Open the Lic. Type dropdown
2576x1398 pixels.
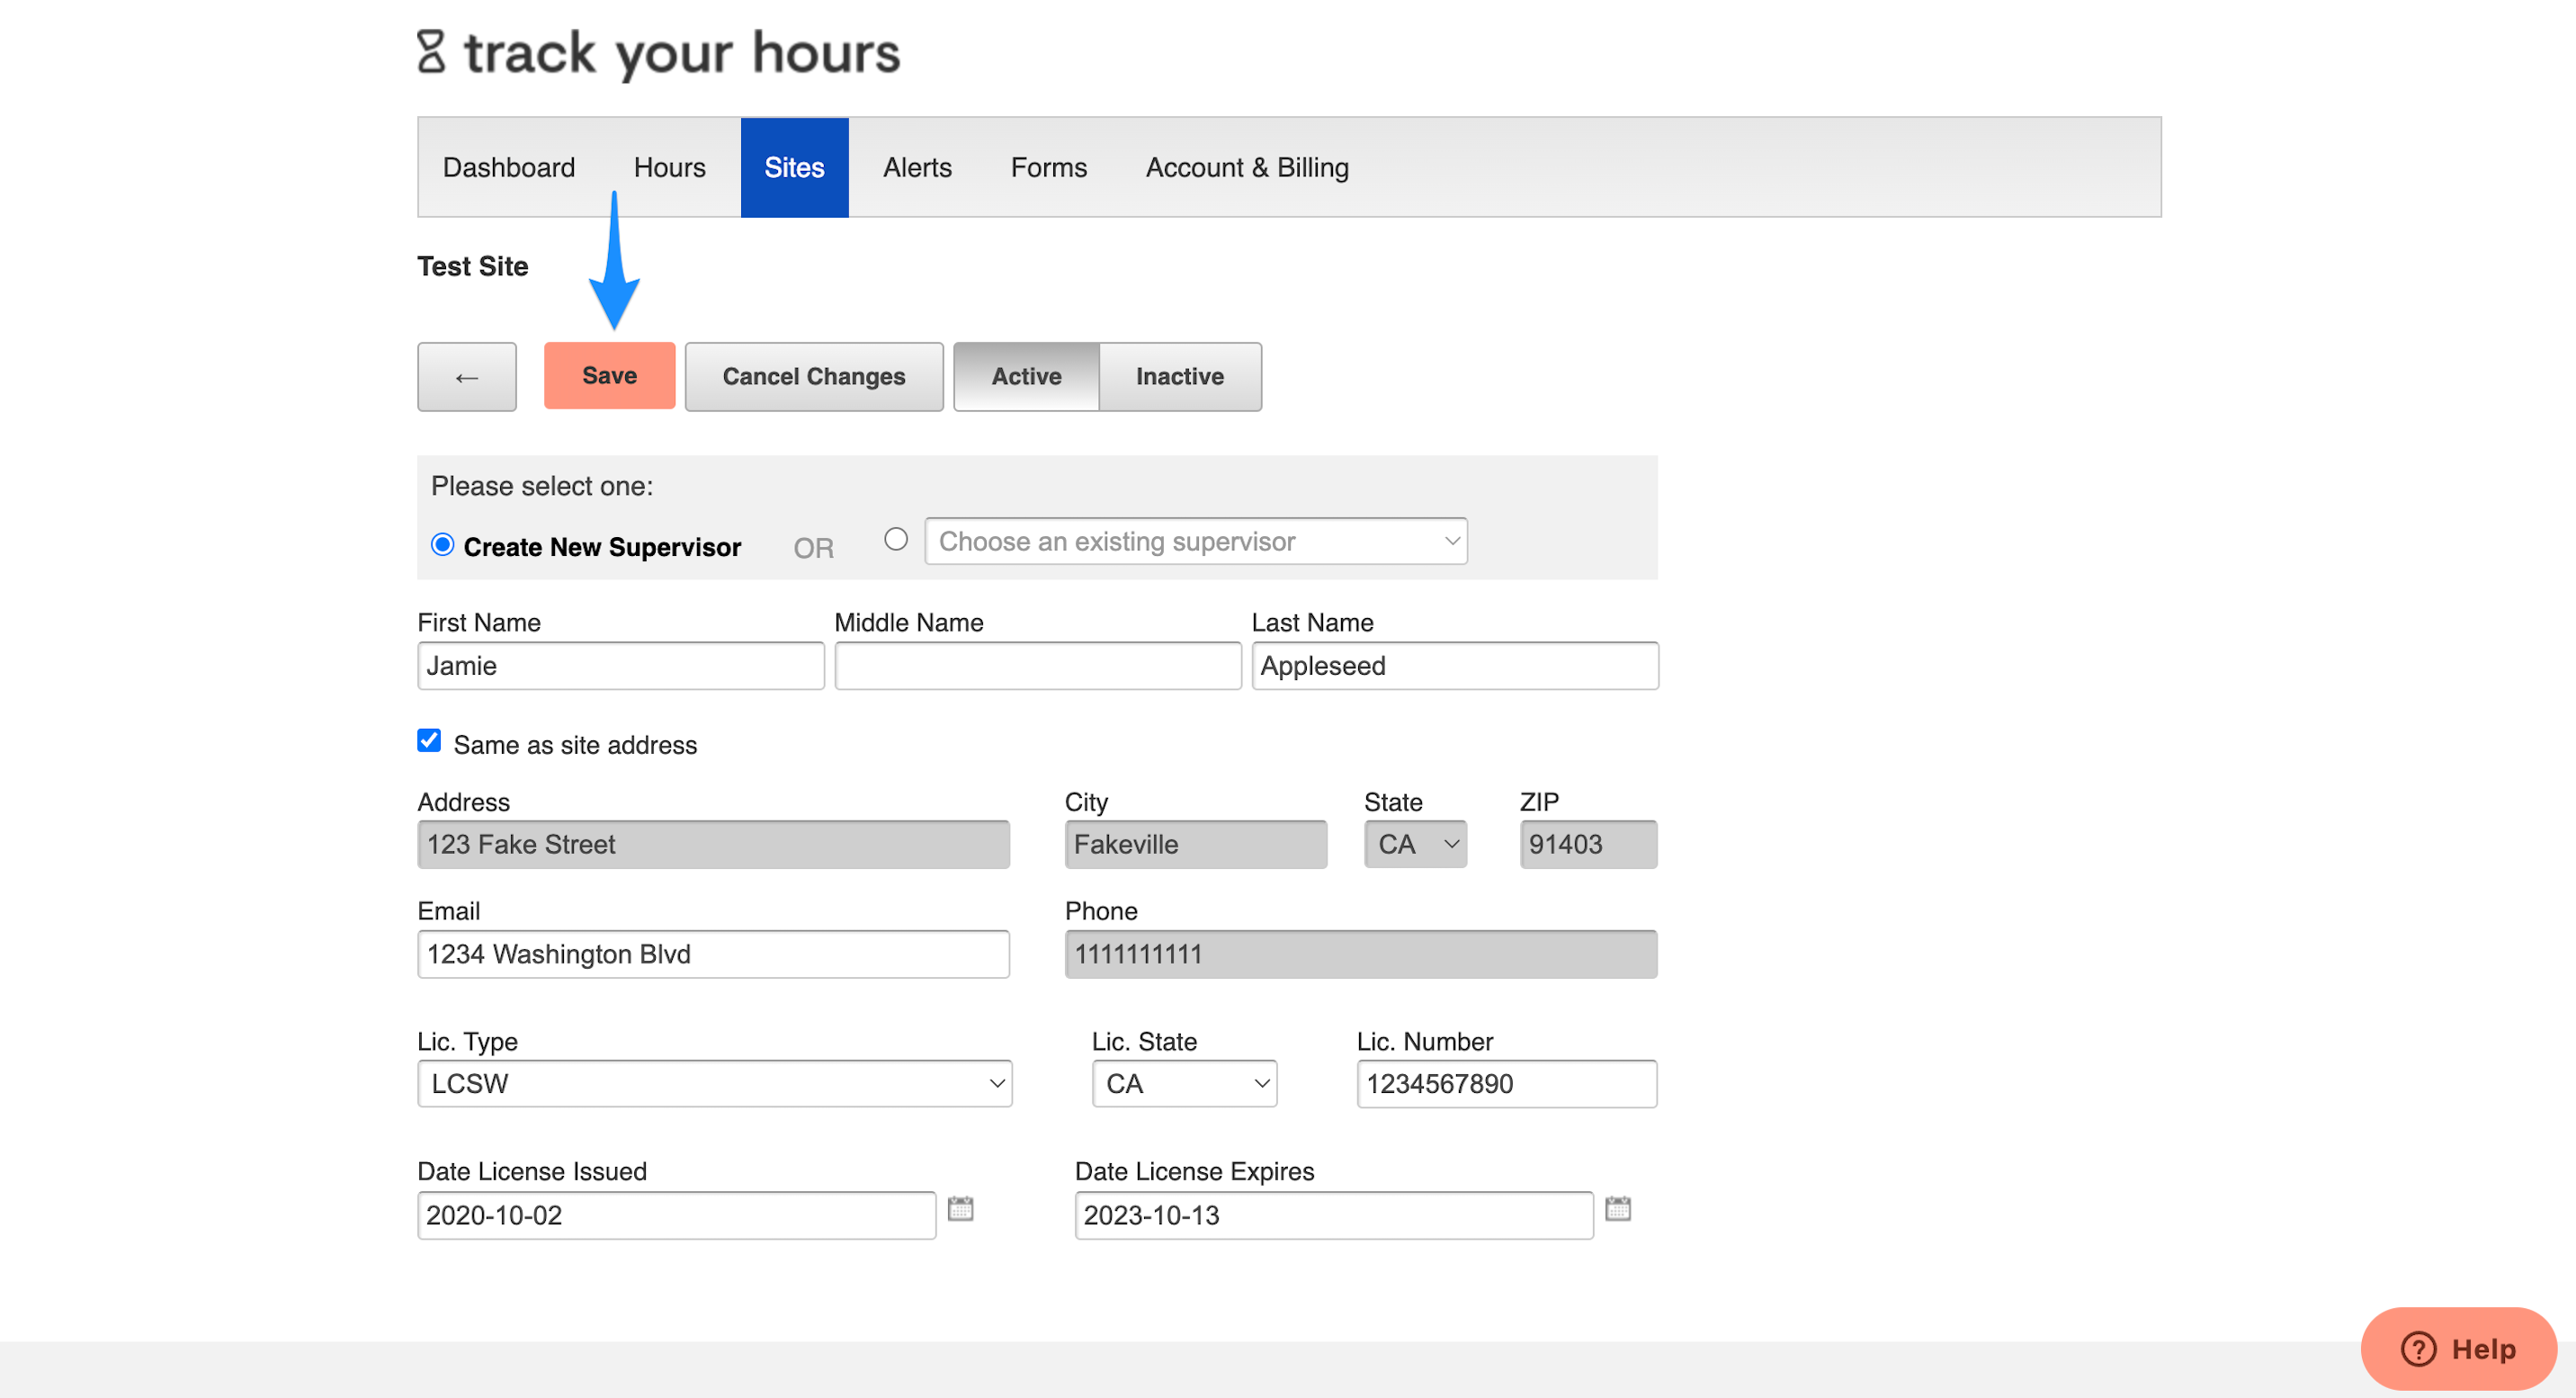[x=715, y=1084]
